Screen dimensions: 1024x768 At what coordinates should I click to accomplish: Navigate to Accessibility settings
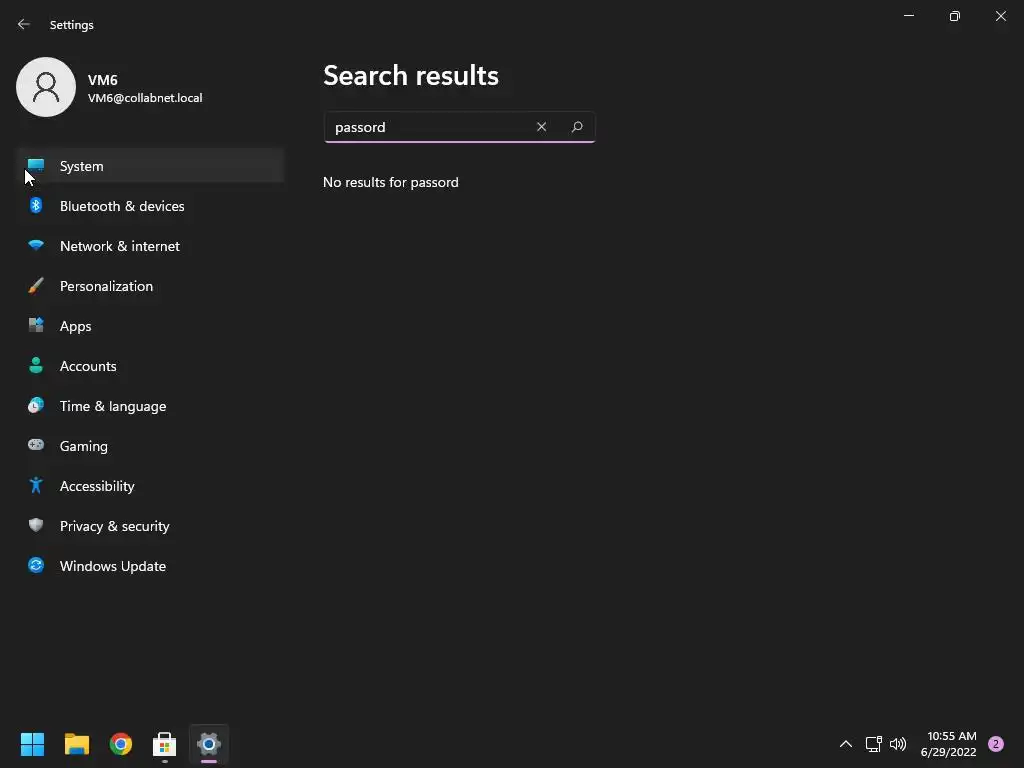click(151, 486)
